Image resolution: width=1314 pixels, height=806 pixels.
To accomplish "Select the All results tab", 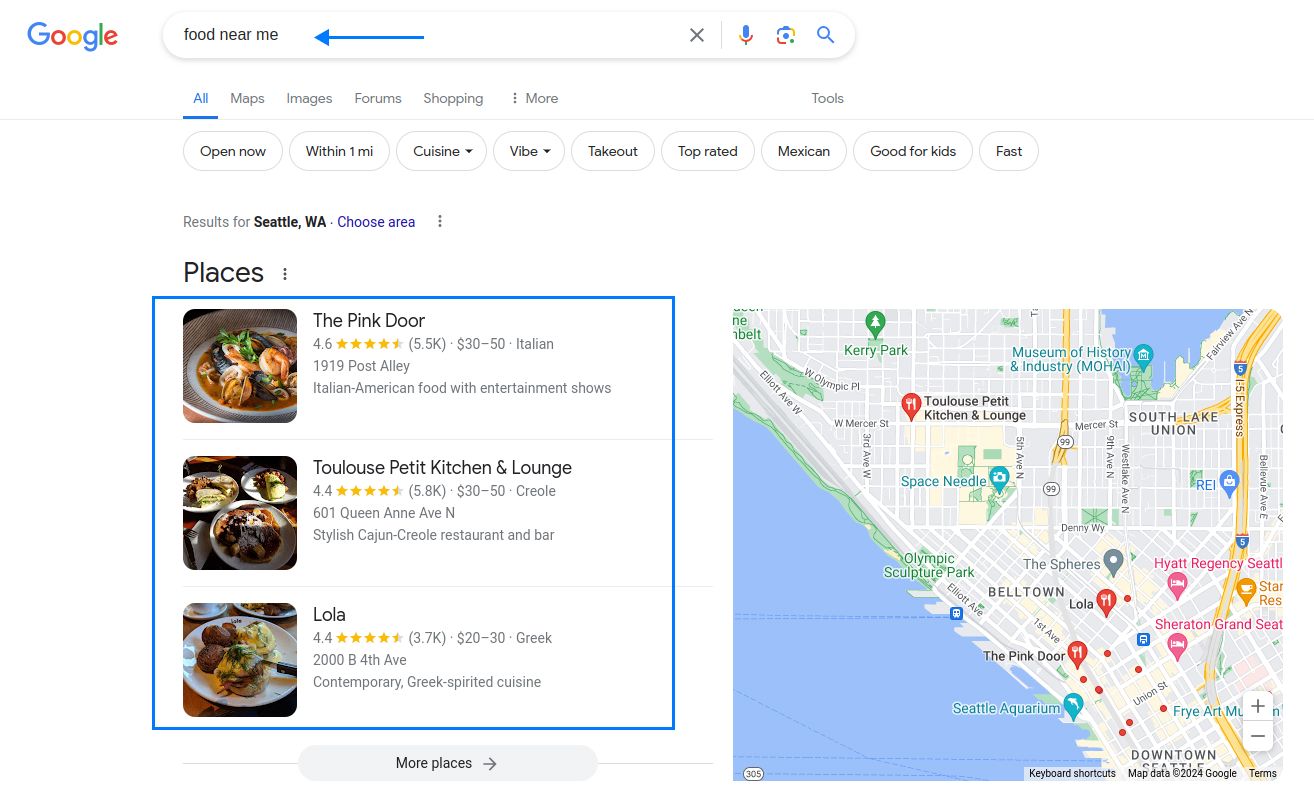I will [x=201, y=98].
